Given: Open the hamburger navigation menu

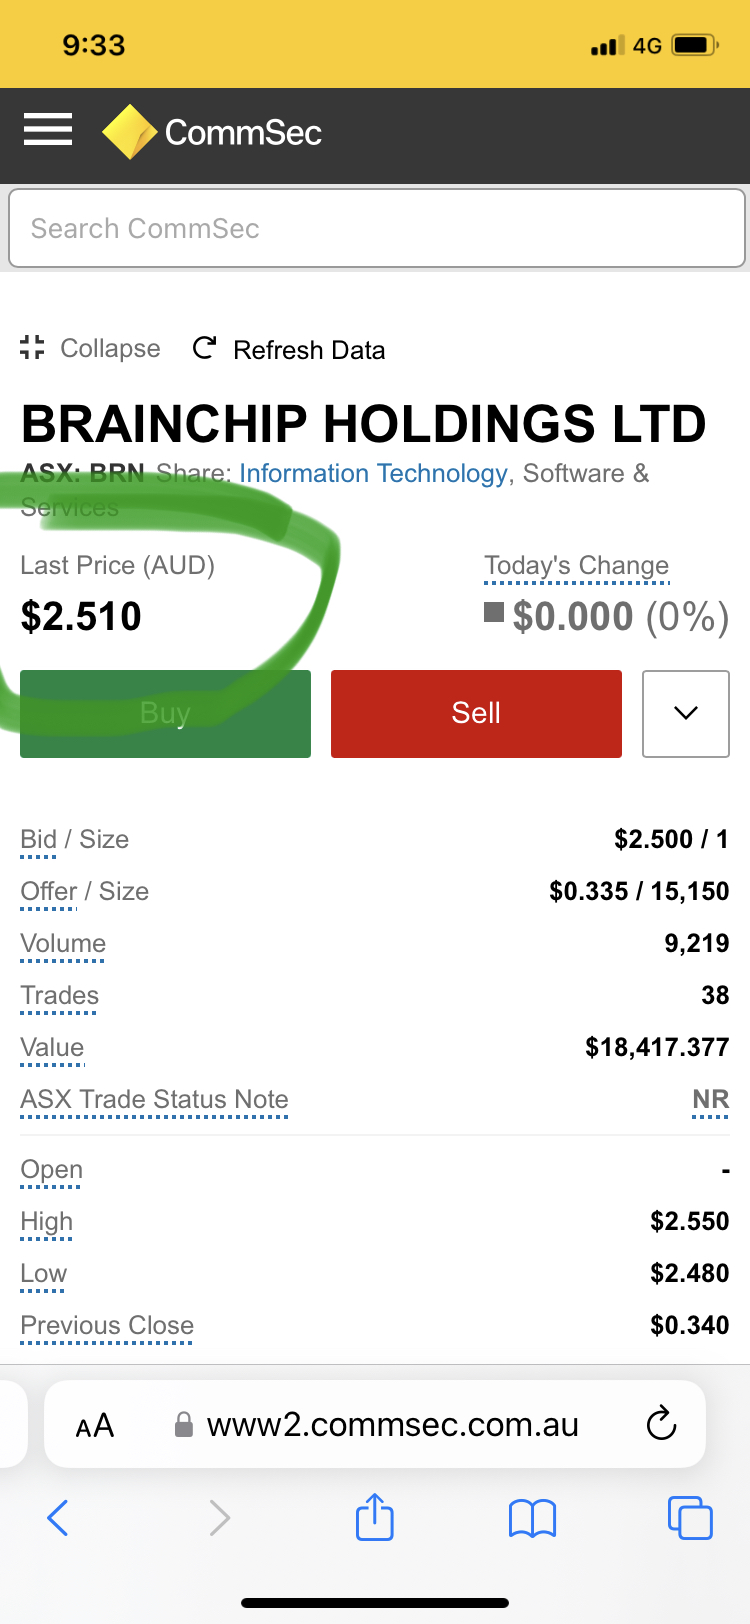Looking at the screenshot, I should click(x=48, y=130).
